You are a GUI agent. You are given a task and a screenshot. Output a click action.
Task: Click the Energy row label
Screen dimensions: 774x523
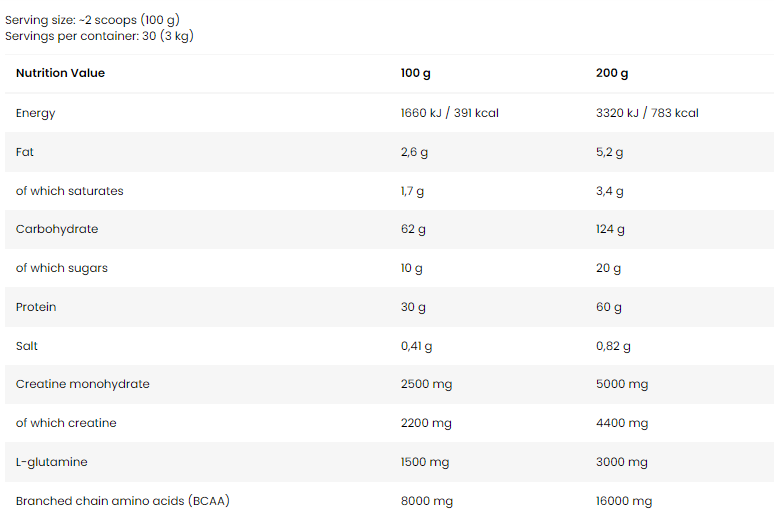click(x=36, y=113)
